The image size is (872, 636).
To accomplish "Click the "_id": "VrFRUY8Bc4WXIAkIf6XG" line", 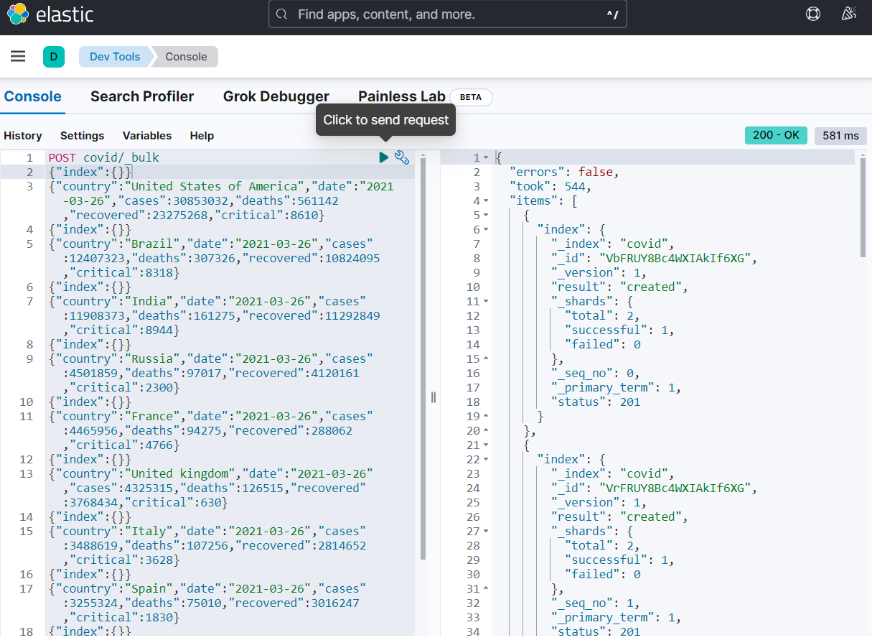I will [x=654, y=488].
